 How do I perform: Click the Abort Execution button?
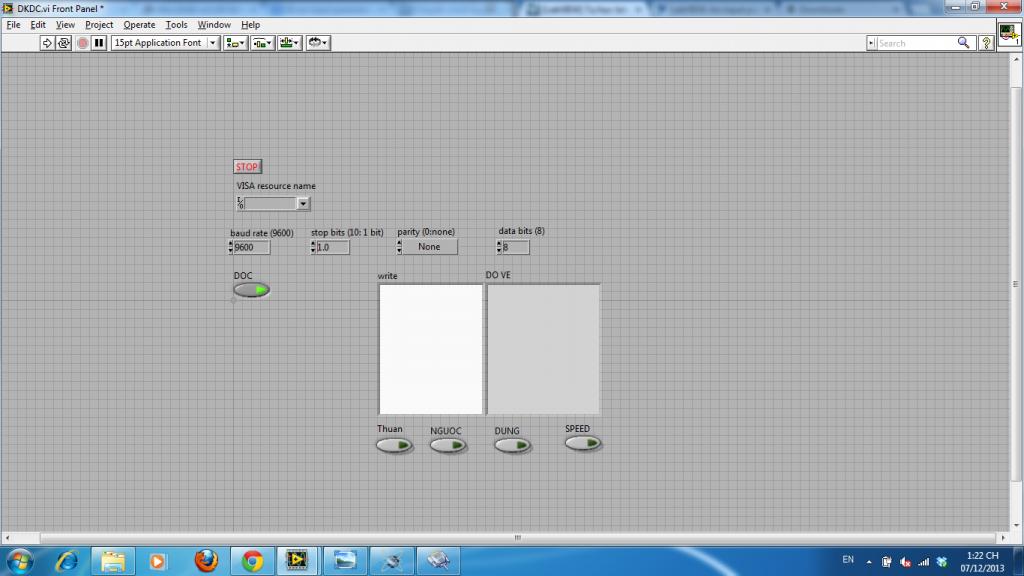tap(82, 43)
